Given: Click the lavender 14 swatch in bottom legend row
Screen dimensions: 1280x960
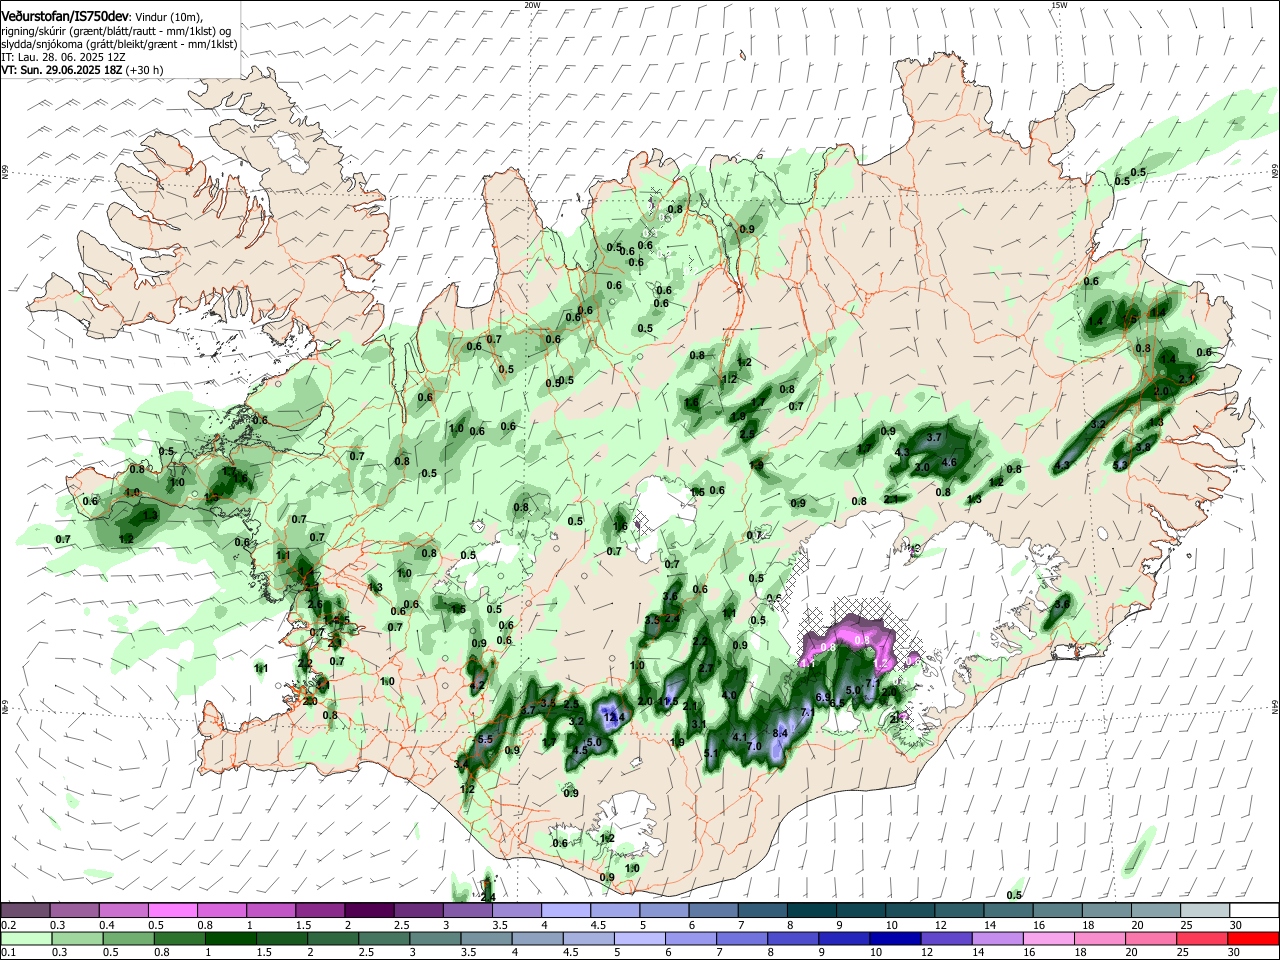Looking at the screenshot, I should tap(998, 938).
